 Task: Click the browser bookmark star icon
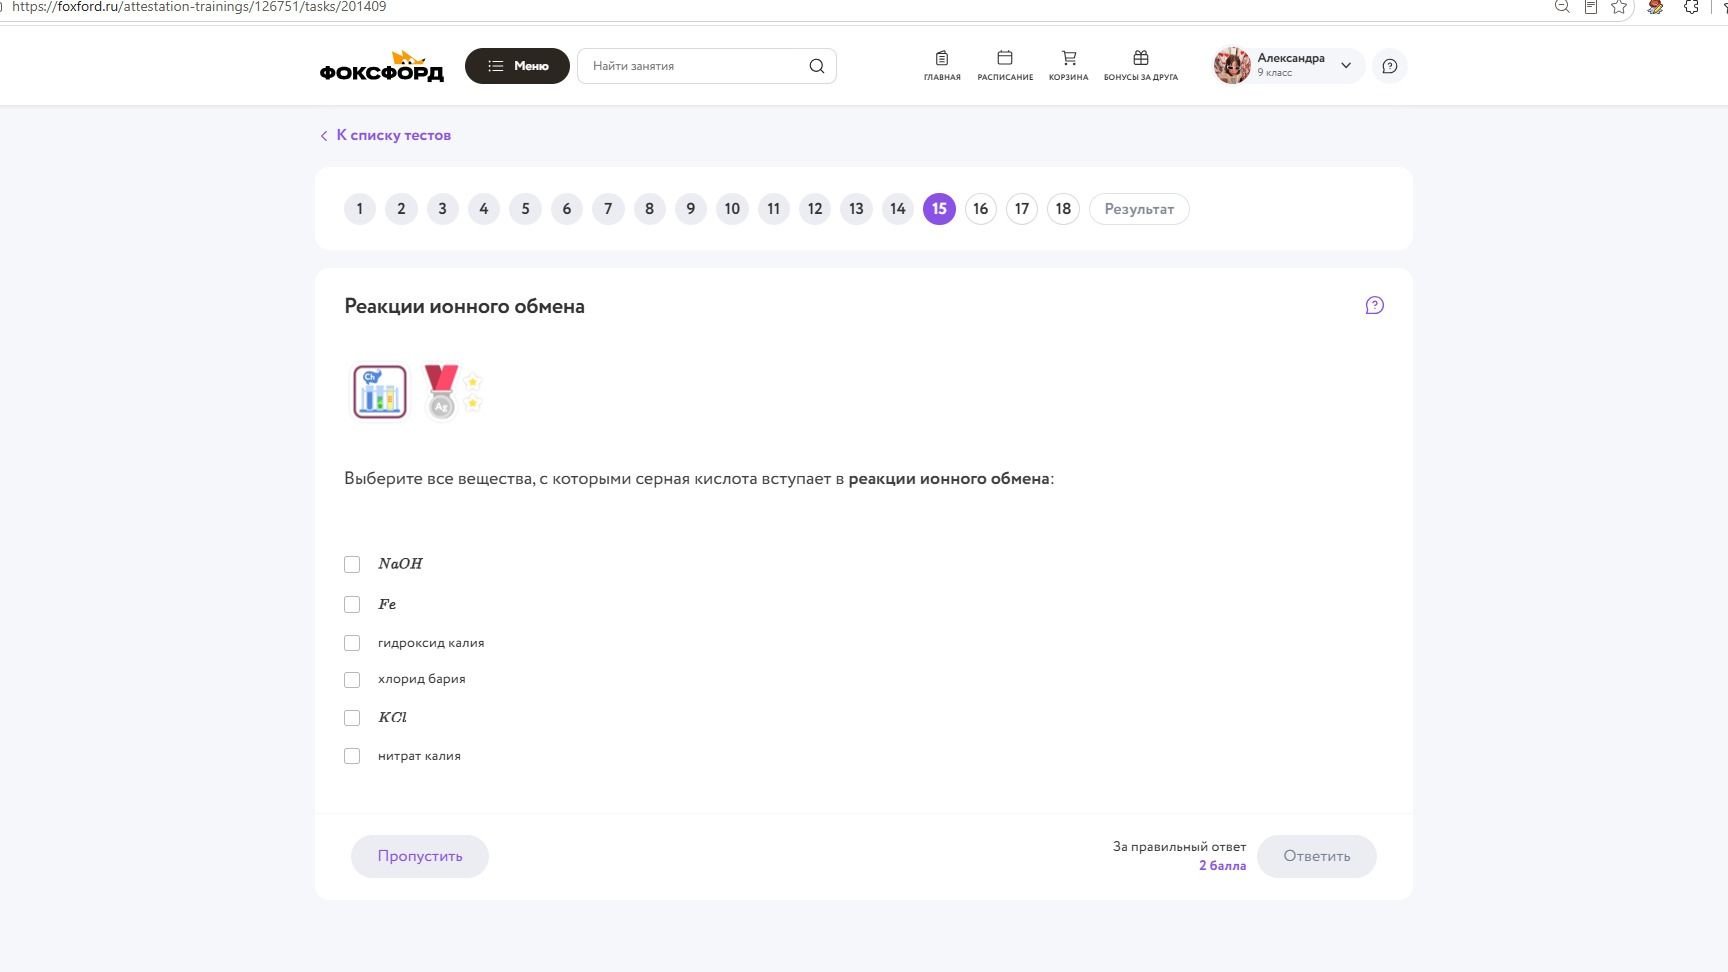[1619, 7]
